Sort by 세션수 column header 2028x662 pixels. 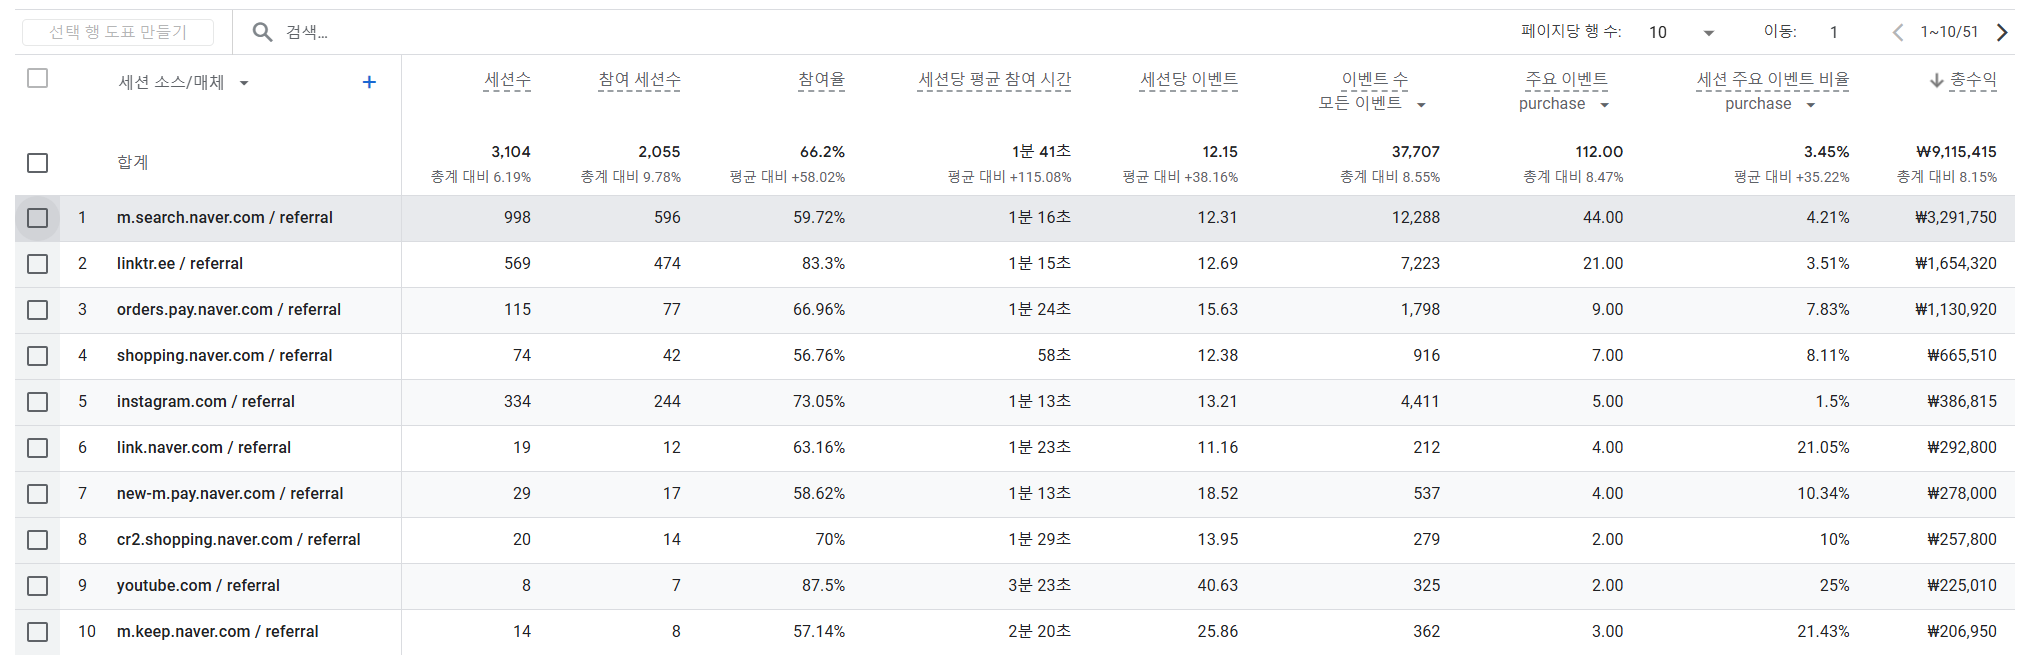[507, 80]
